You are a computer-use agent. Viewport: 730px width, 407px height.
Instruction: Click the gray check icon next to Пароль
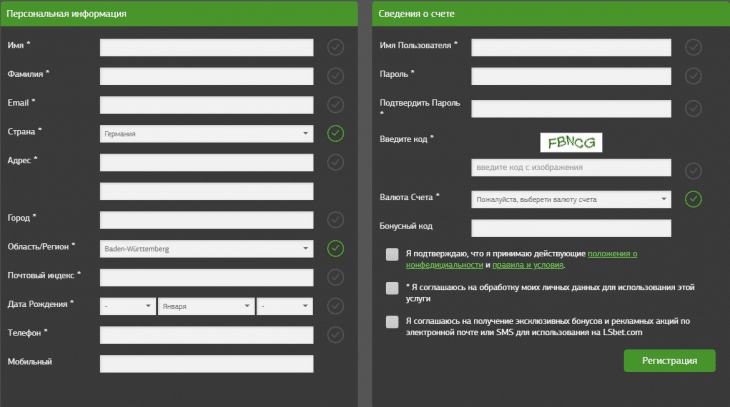point(693,76)
